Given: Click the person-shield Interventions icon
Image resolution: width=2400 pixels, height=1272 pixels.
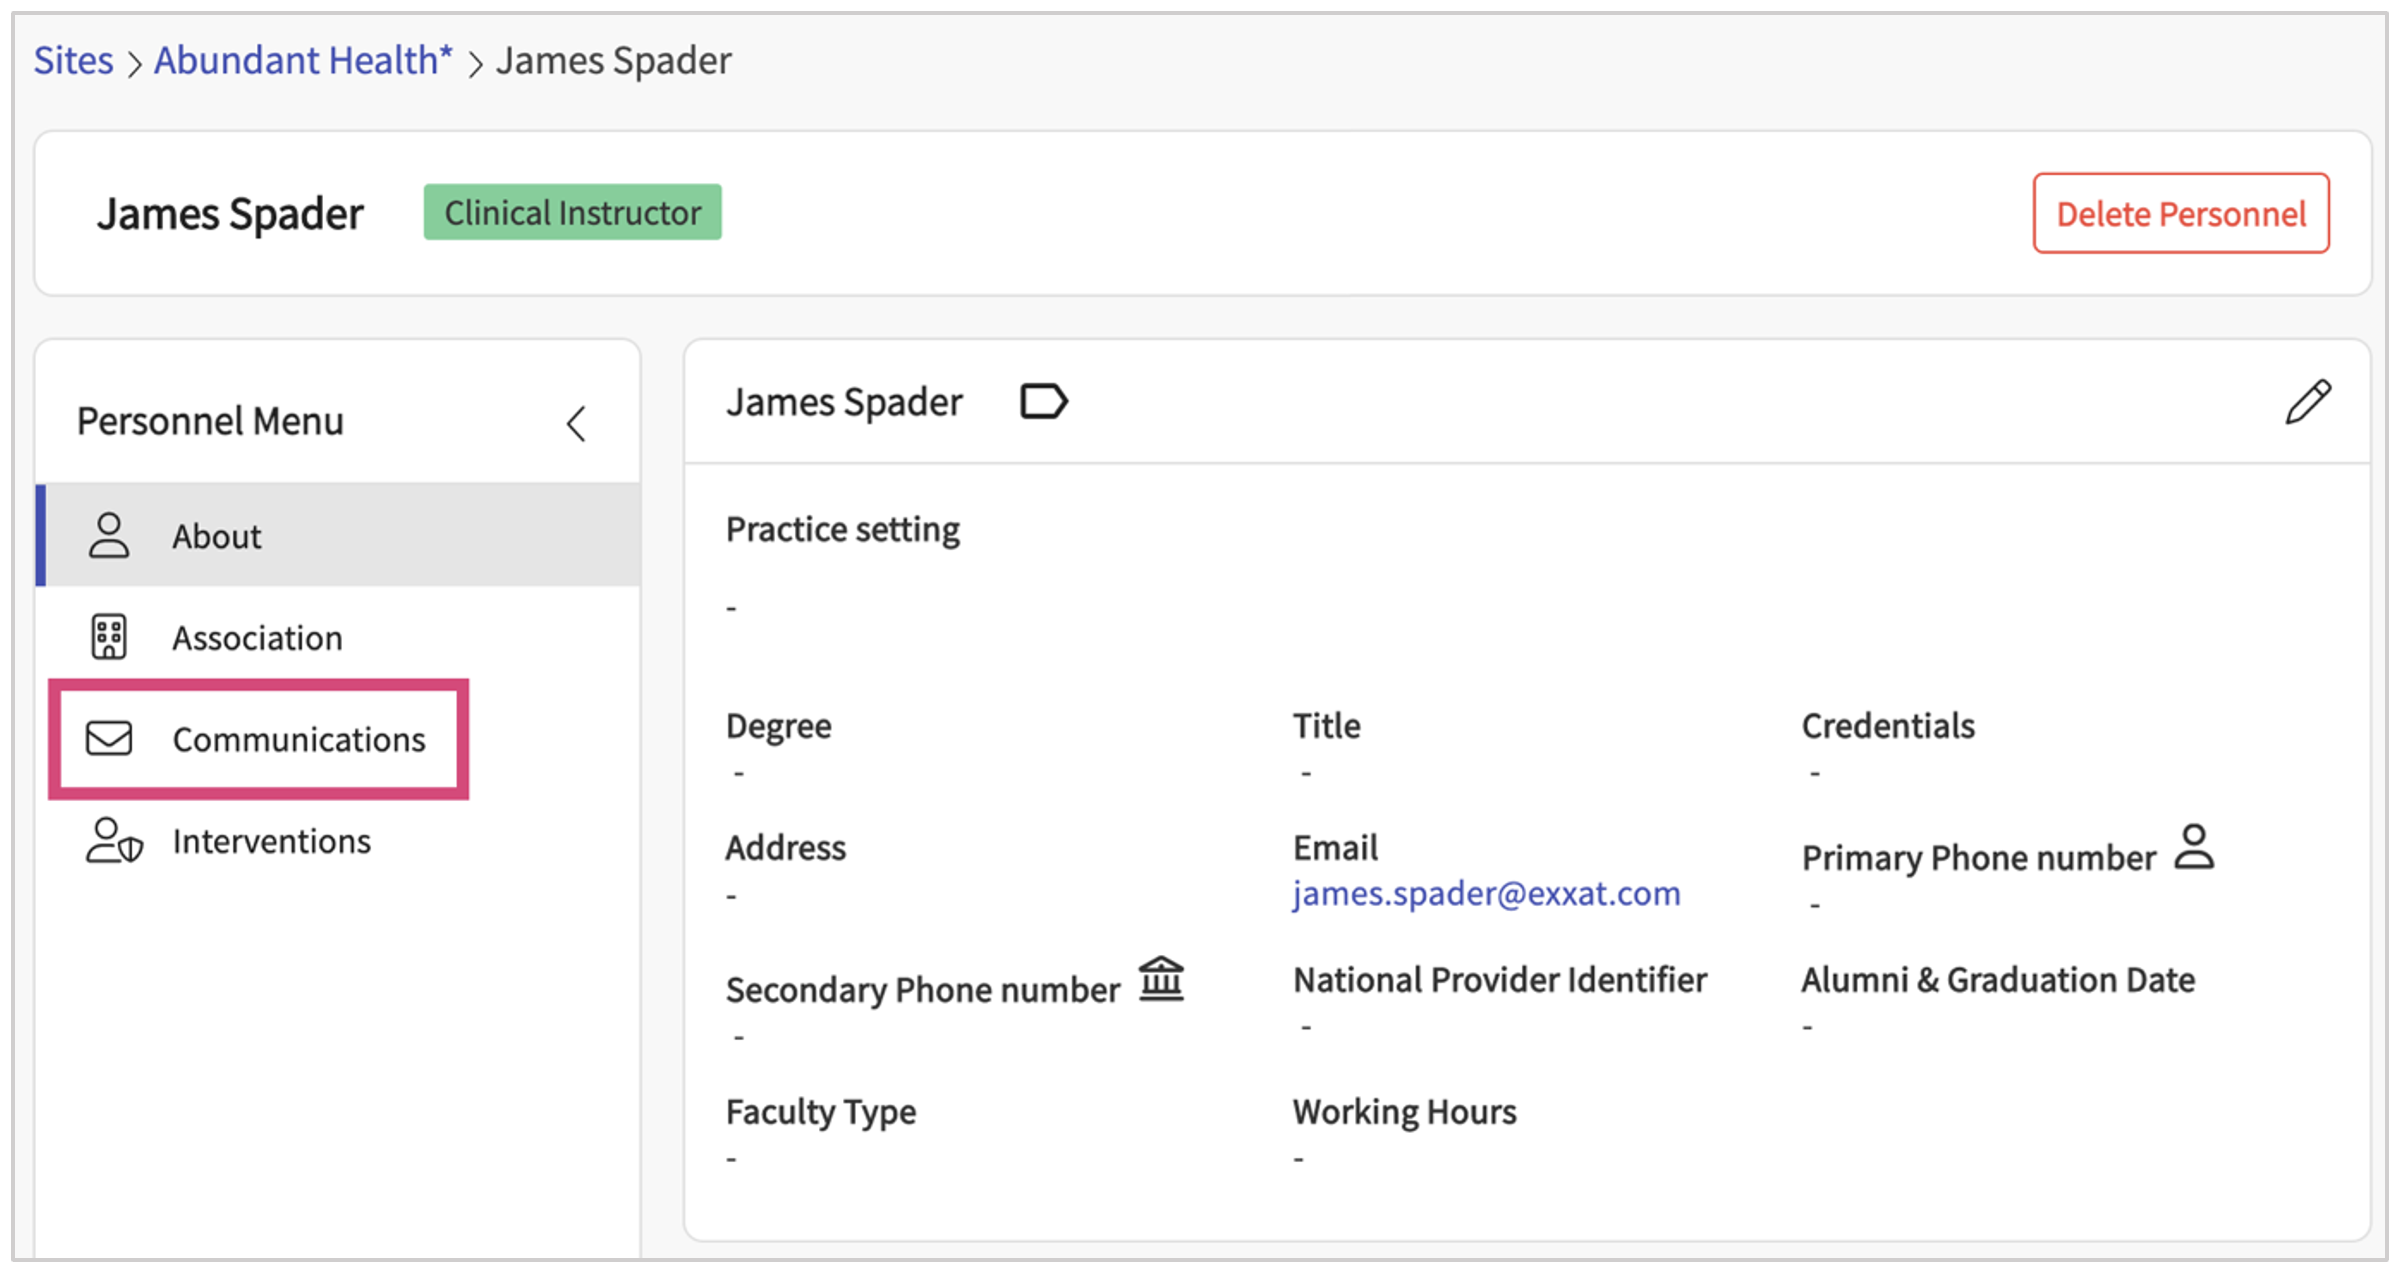Looking at the screenshot, I should (x=113, y=841).
